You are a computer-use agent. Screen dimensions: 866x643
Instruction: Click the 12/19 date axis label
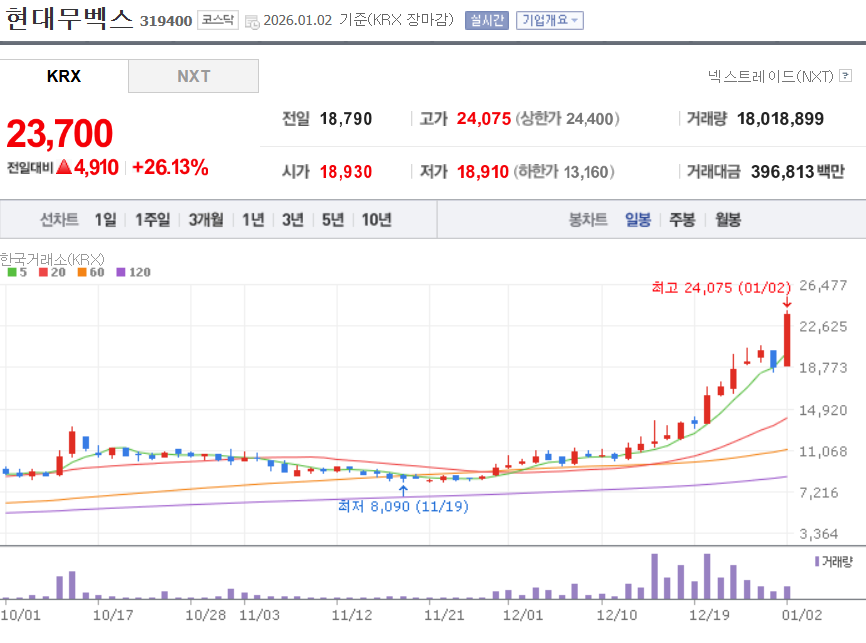(709, 615)
